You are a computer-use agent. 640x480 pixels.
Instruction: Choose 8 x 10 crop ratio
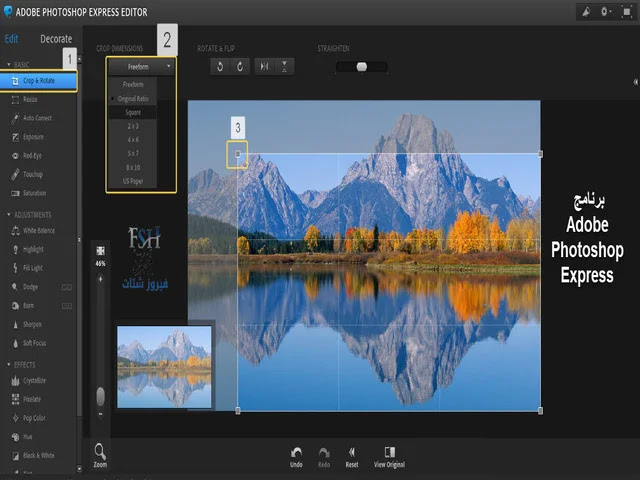[x=133, y=167]
